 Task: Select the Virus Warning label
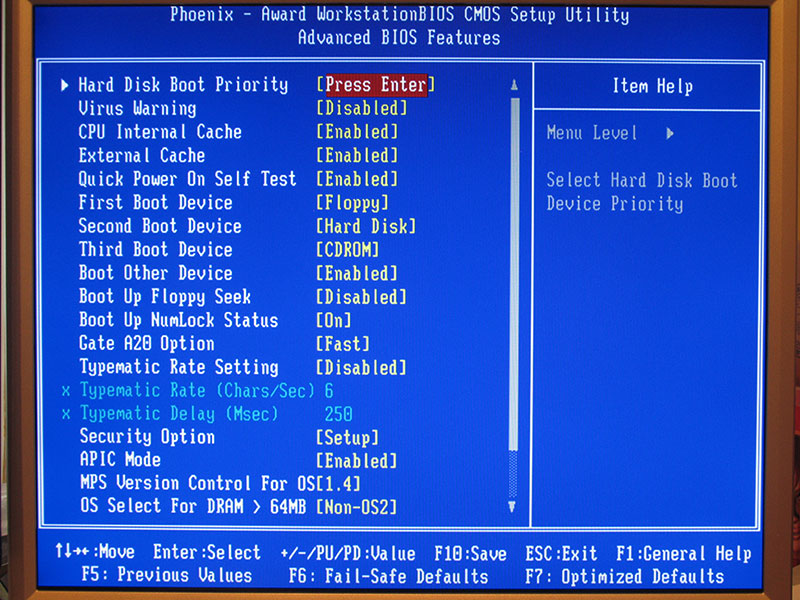tap(137, 108)
